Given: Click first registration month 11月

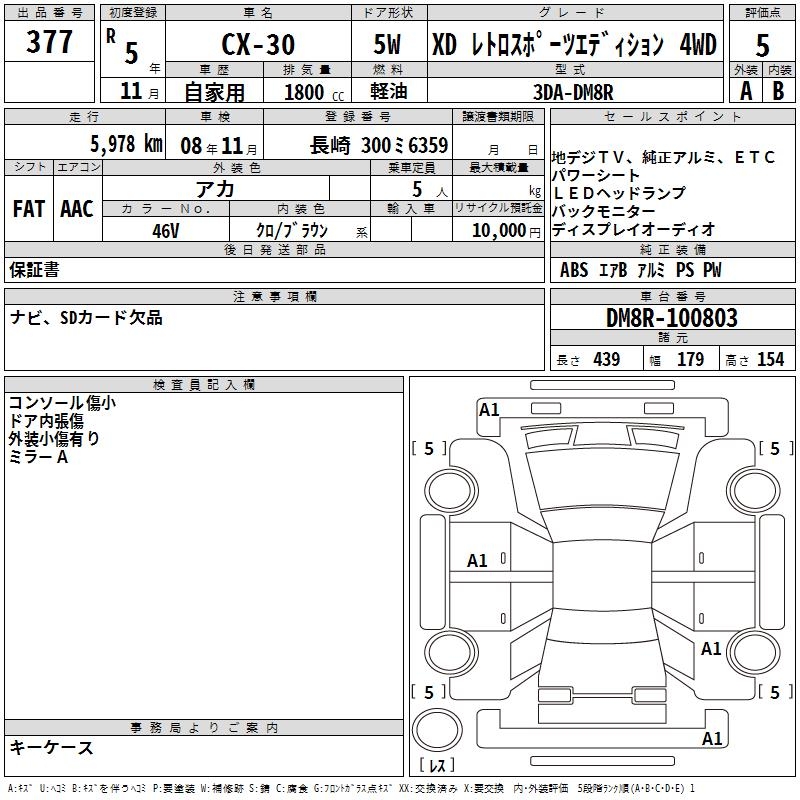Looking at the screenshot, I should pos(140,91).
